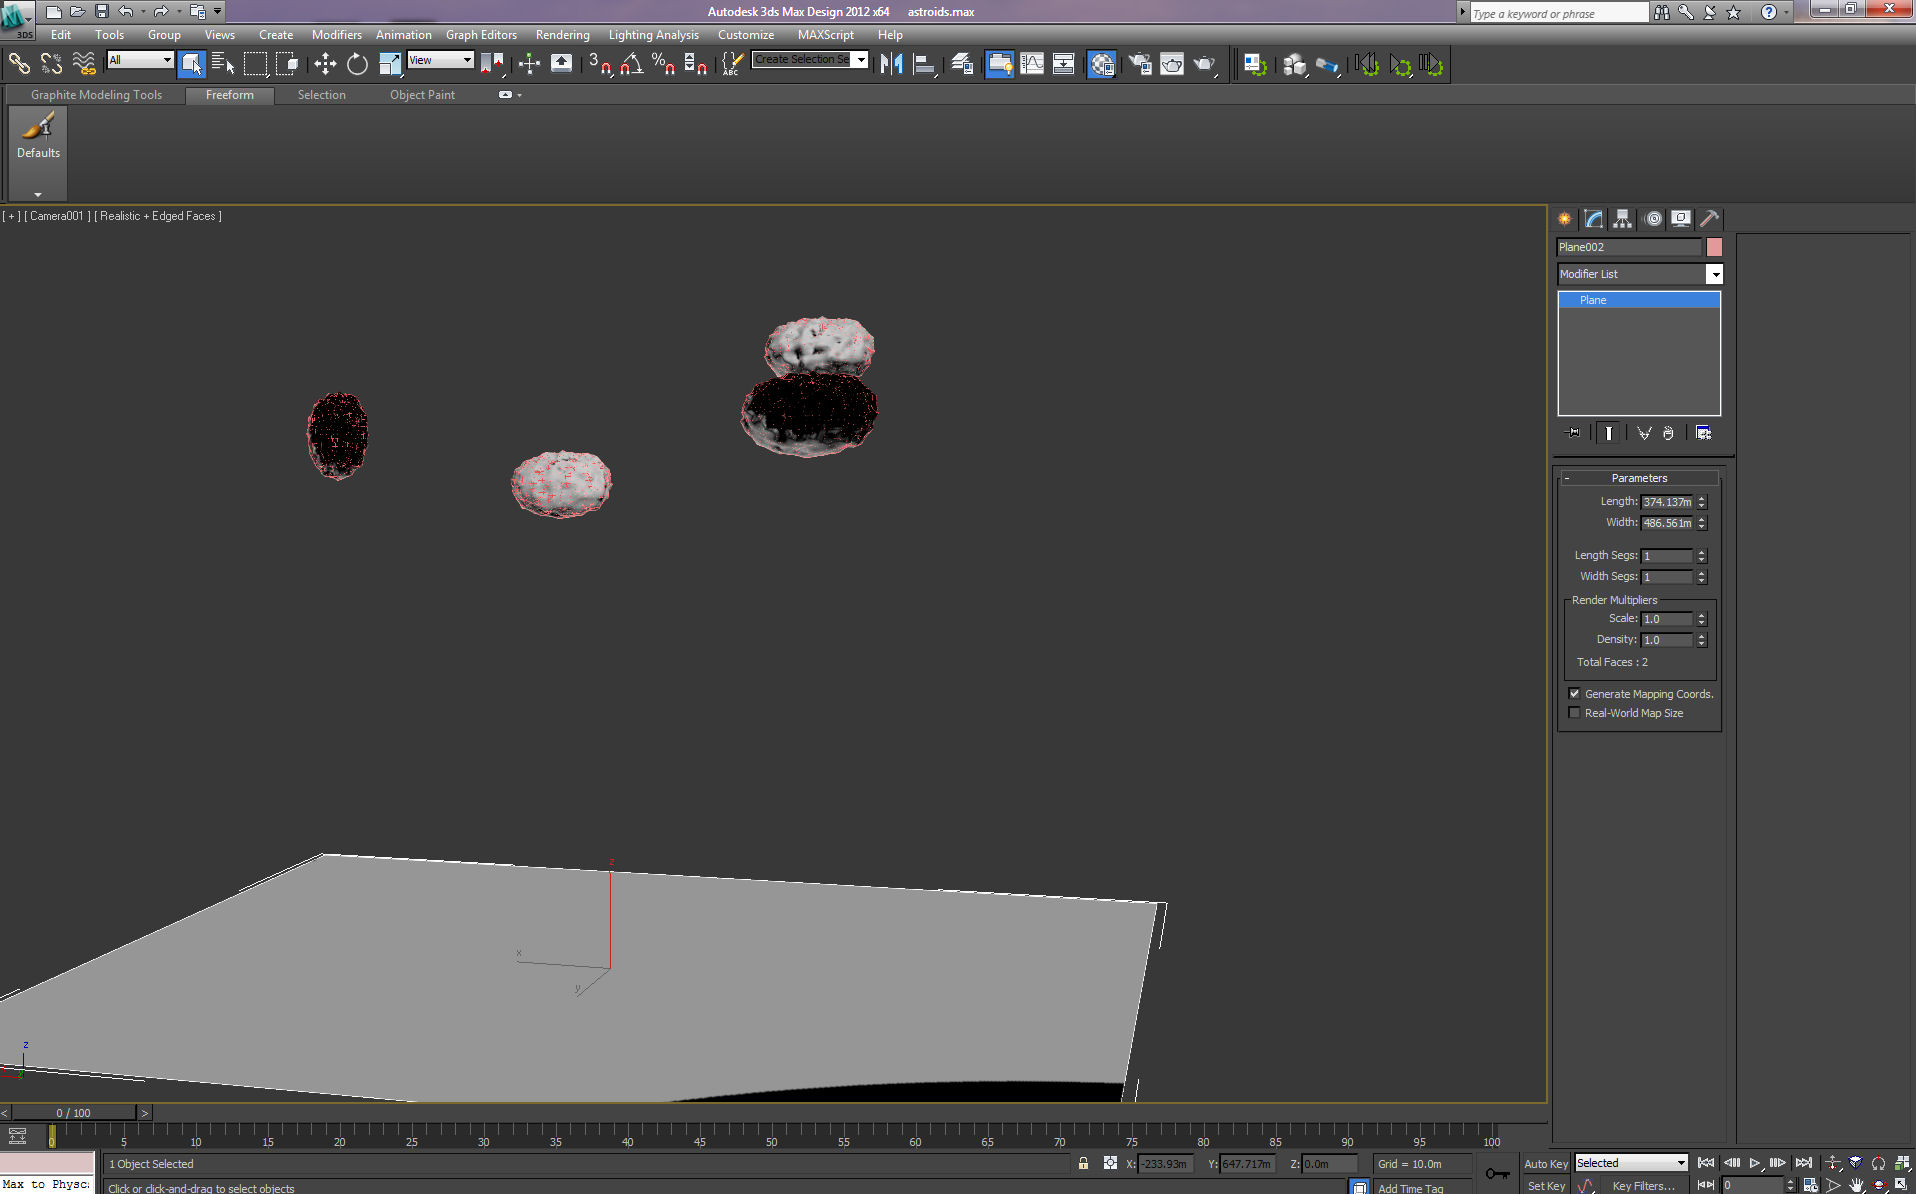The height and width of the screenshot is (1194, 1916).
Task: Select the Rotate tool
Action: [357, 64]
